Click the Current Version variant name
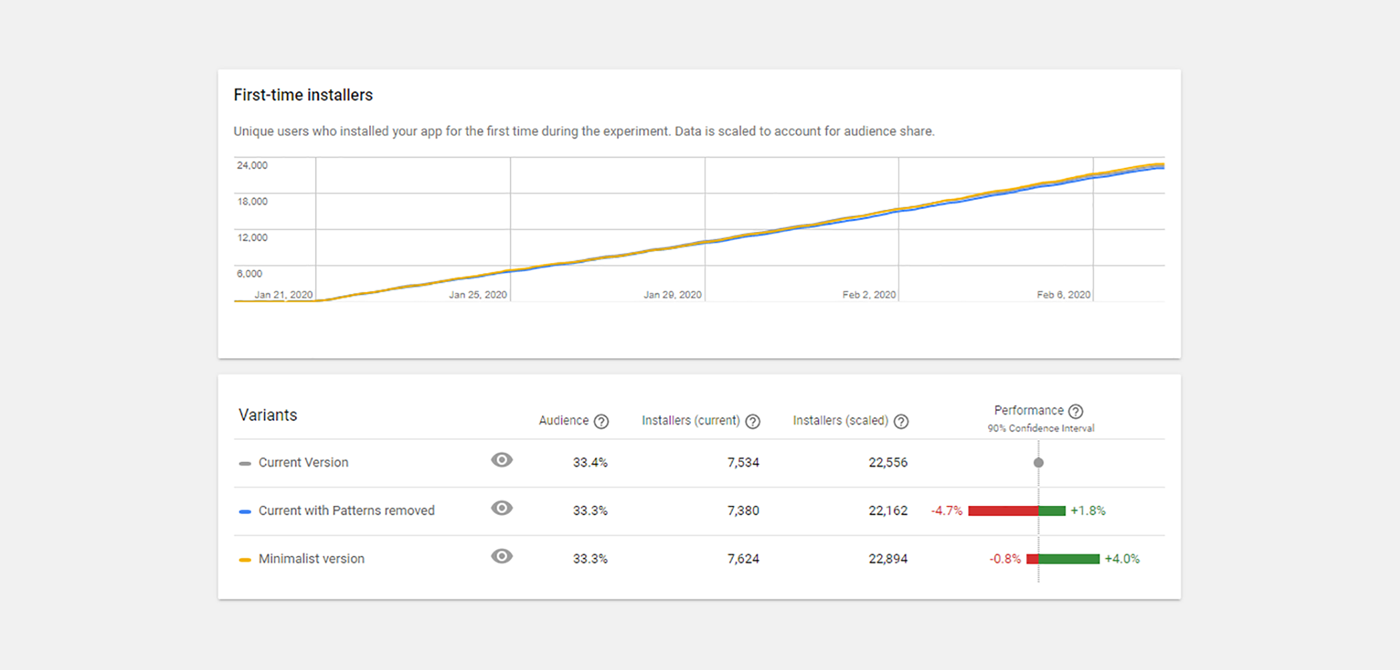Screen dimensions: 1400x670 coord(303,463)
